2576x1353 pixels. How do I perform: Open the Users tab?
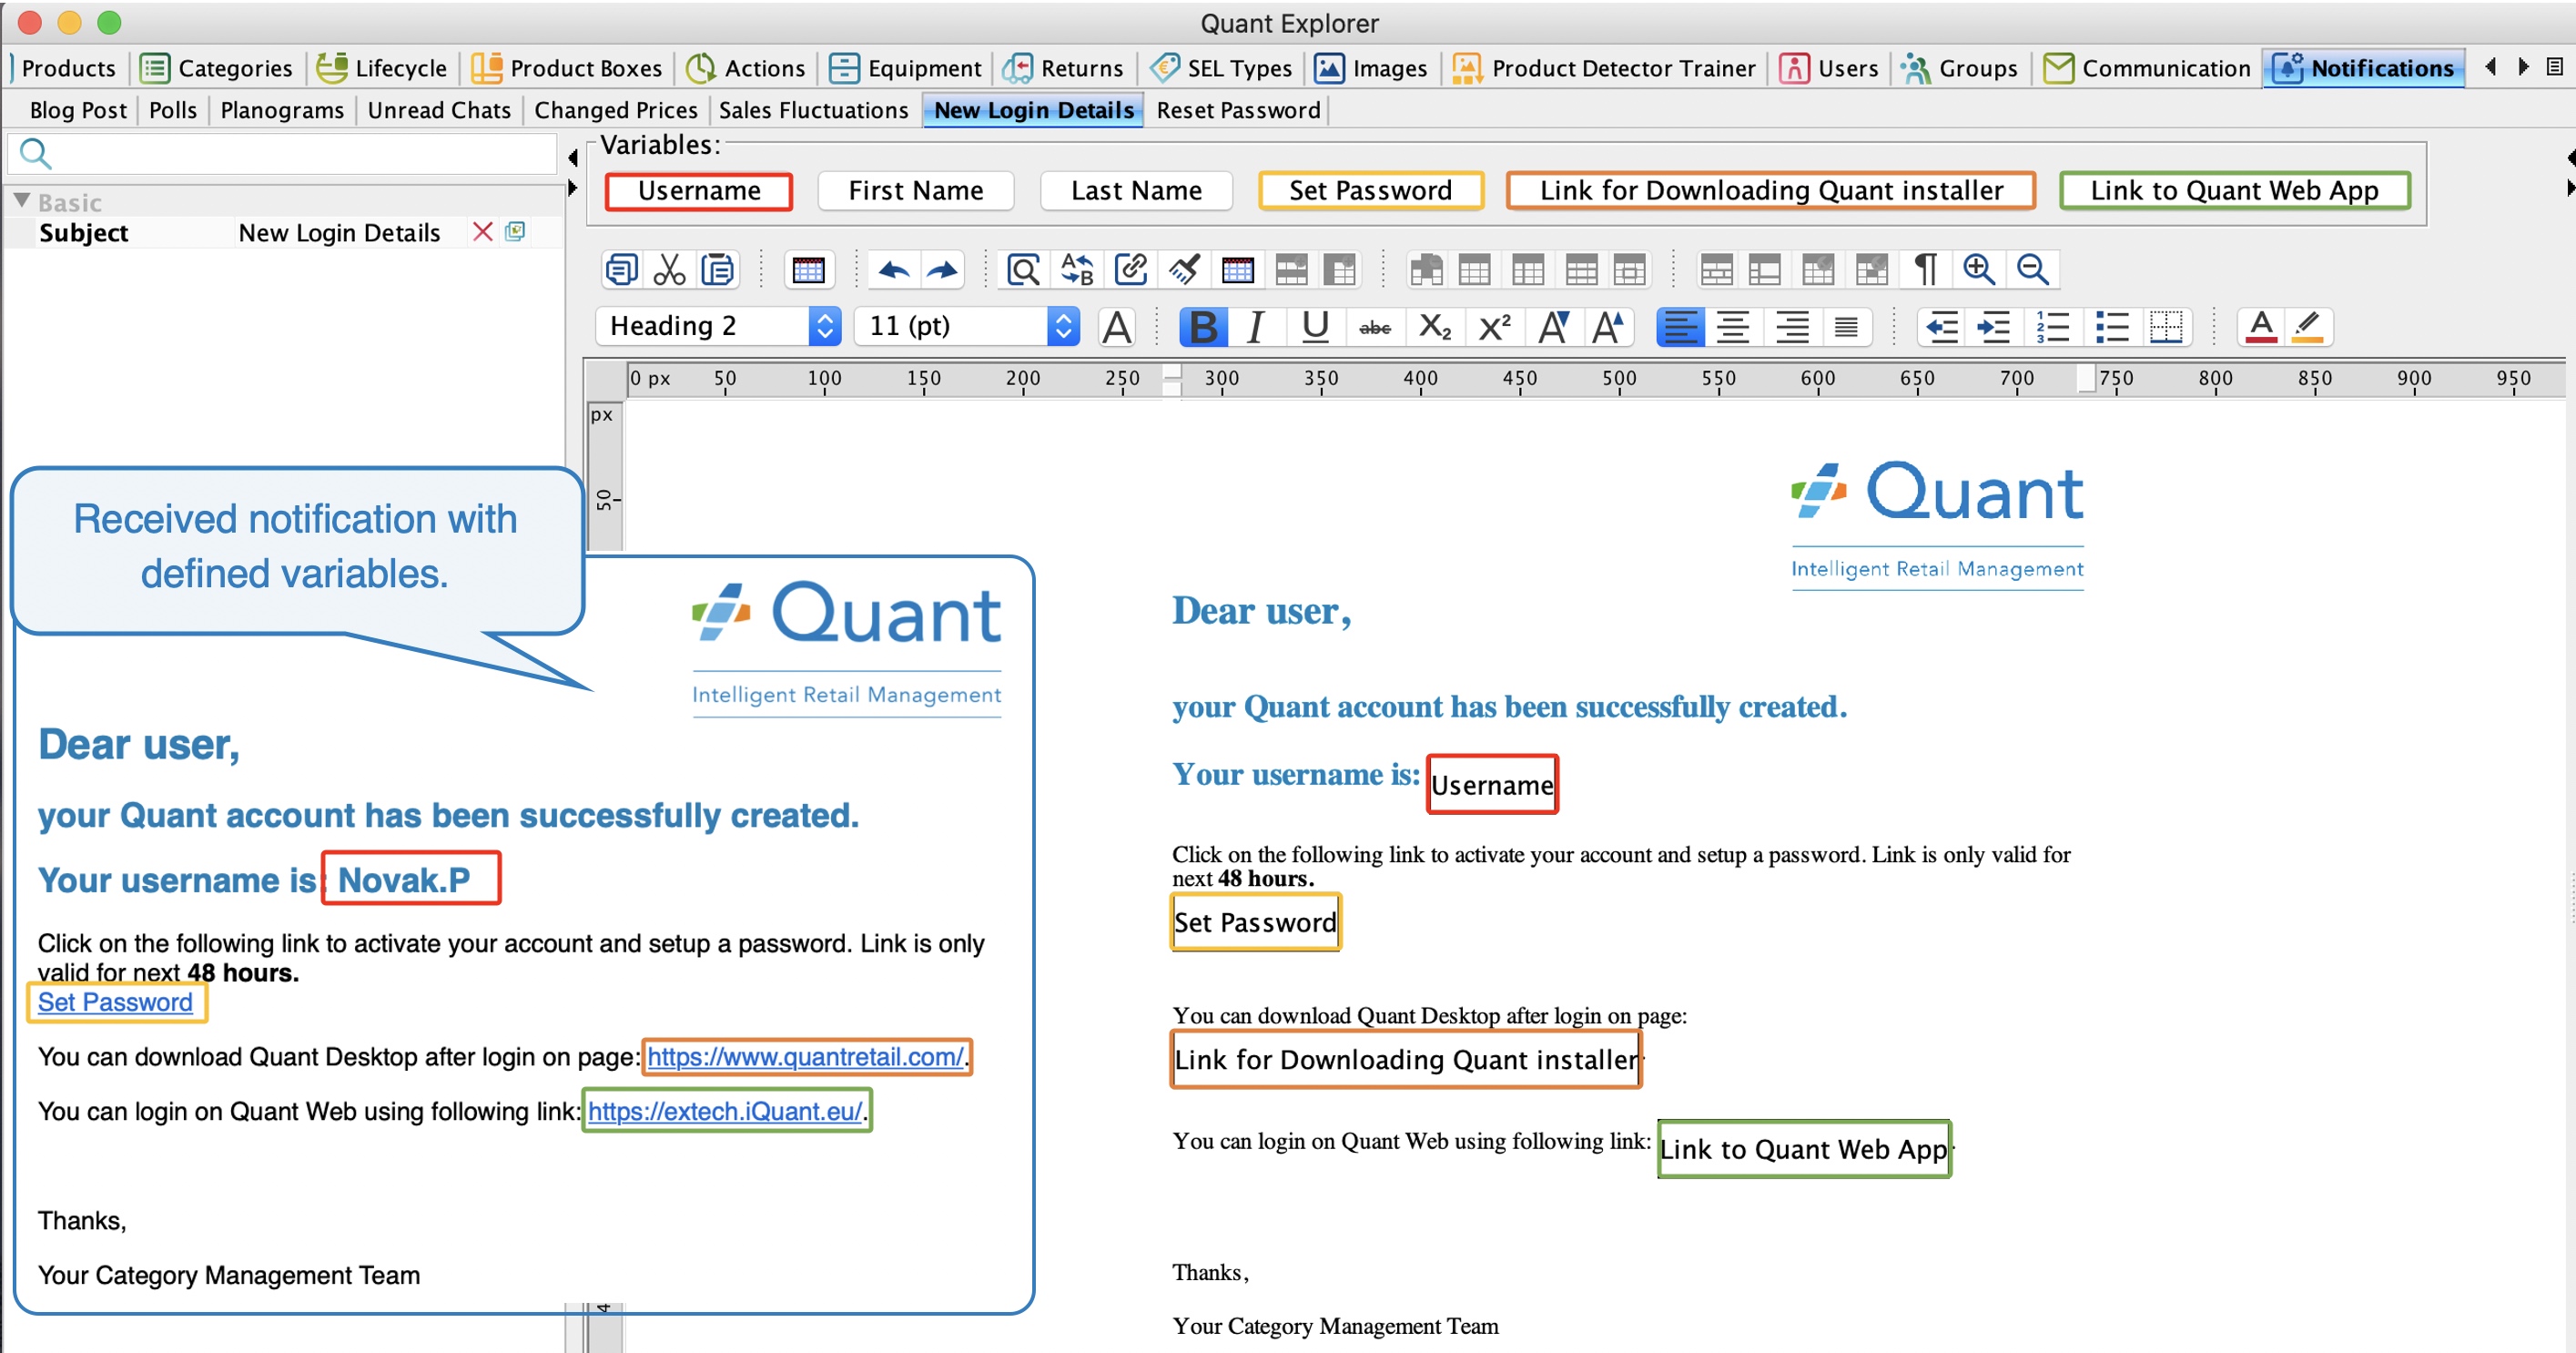point(1829,68)
